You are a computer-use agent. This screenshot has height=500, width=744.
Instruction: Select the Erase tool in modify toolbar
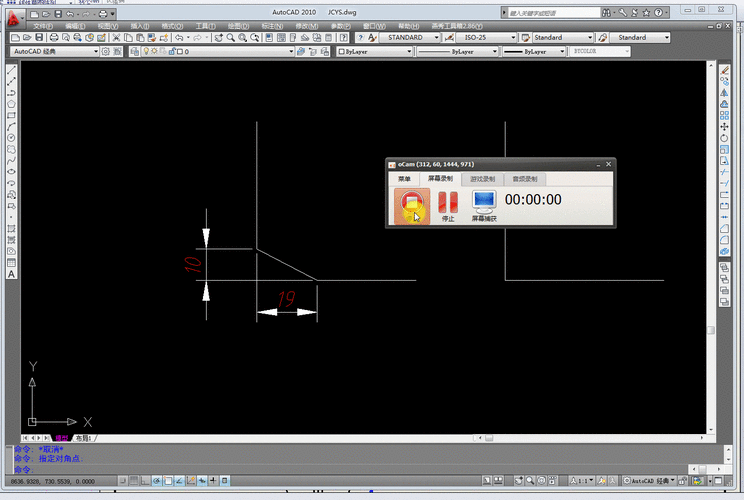click(x=725, y=70)
